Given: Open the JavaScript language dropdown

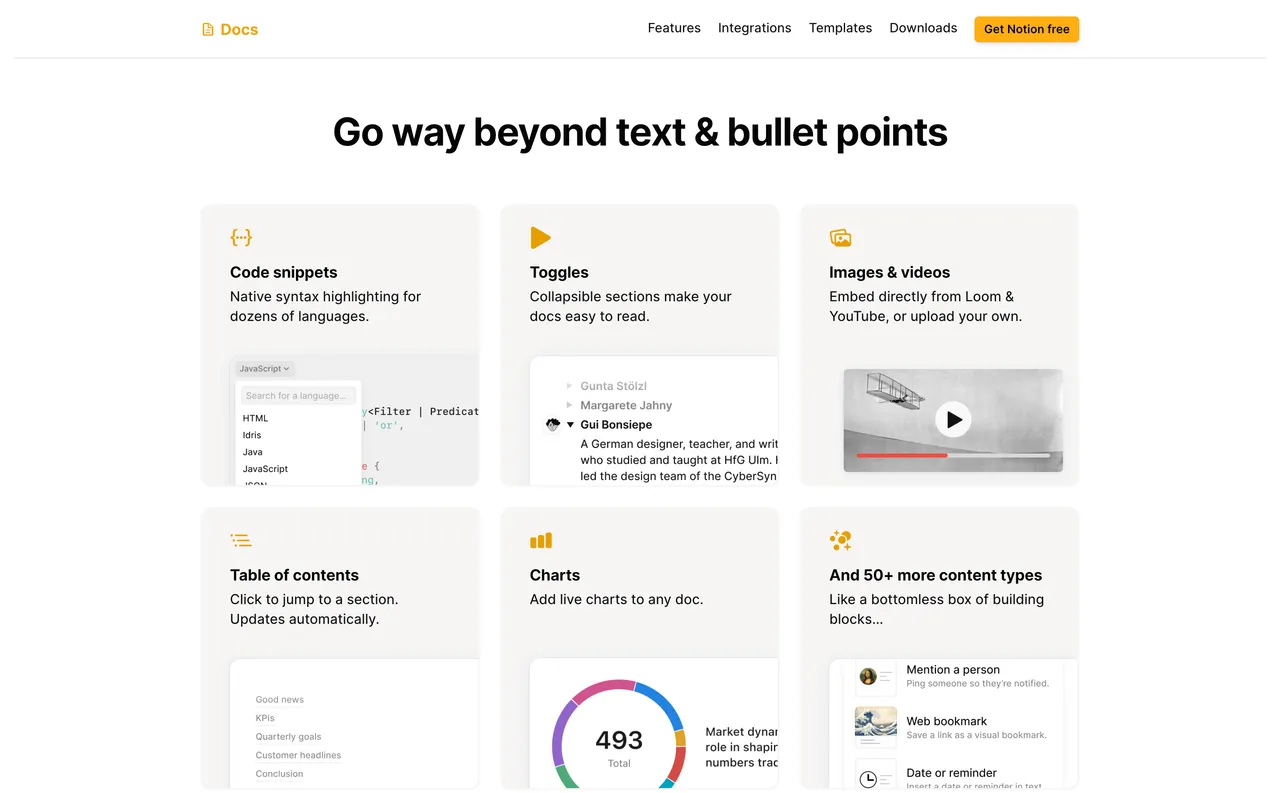Looking at the screenshot, I should click(x=265, y=369).
